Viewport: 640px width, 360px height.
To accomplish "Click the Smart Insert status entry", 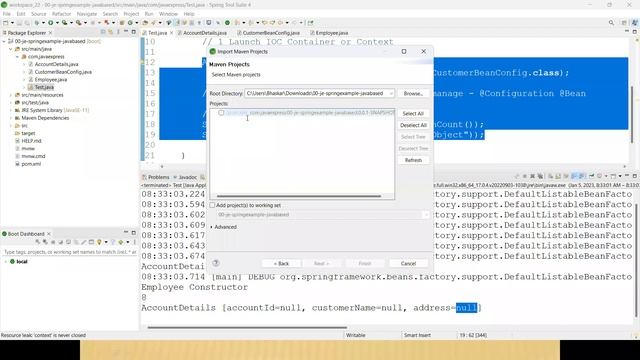I will click(x=417, y=335).
